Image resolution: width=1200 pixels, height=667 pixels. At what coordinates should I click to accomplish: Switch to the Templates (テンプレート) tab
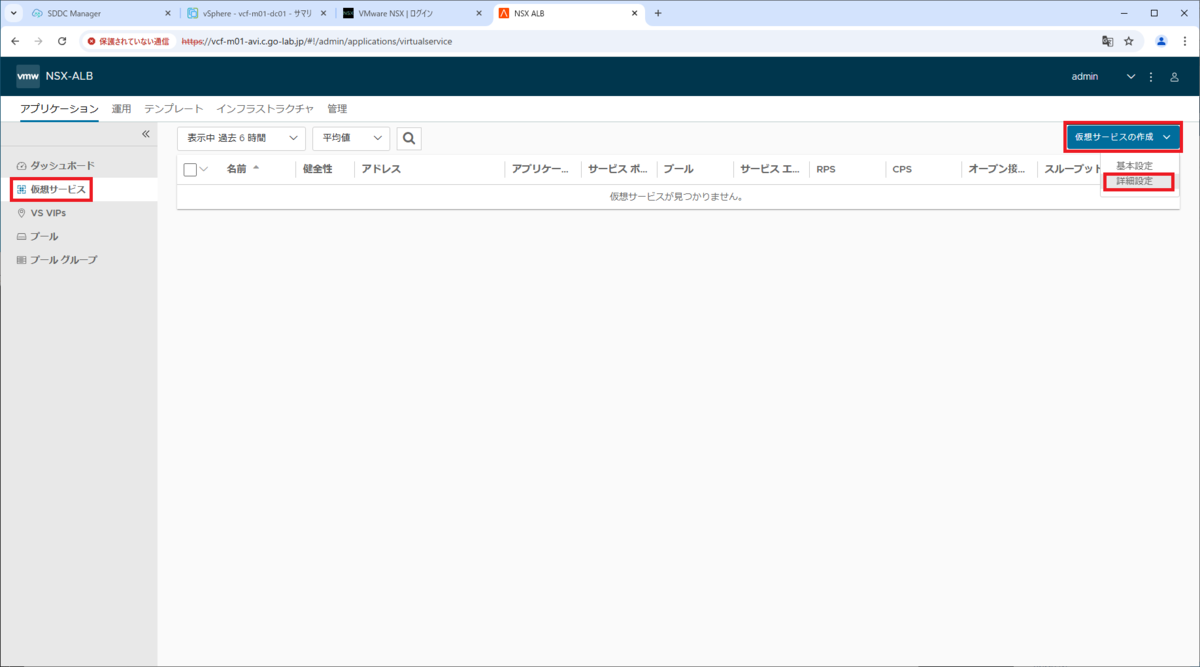(174, 109)
